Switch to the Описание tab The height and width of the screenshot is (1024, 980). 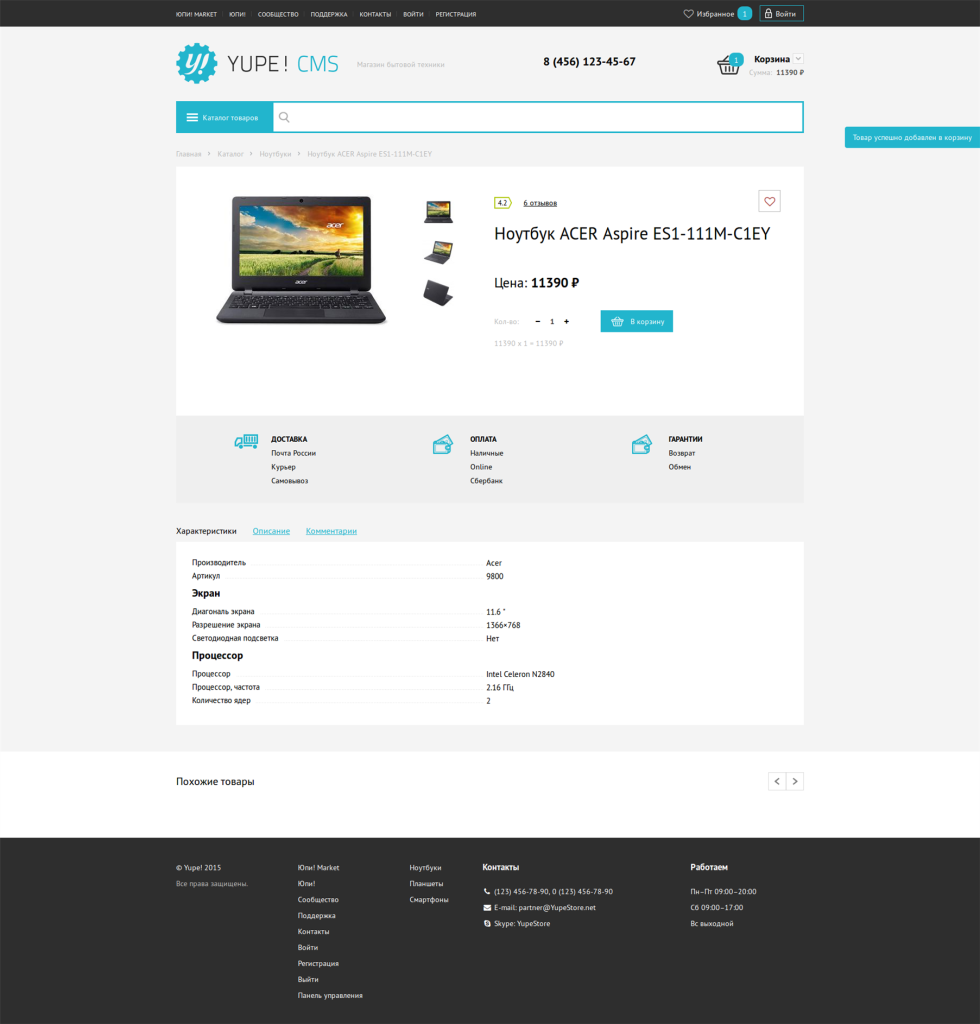click(271, 531)
